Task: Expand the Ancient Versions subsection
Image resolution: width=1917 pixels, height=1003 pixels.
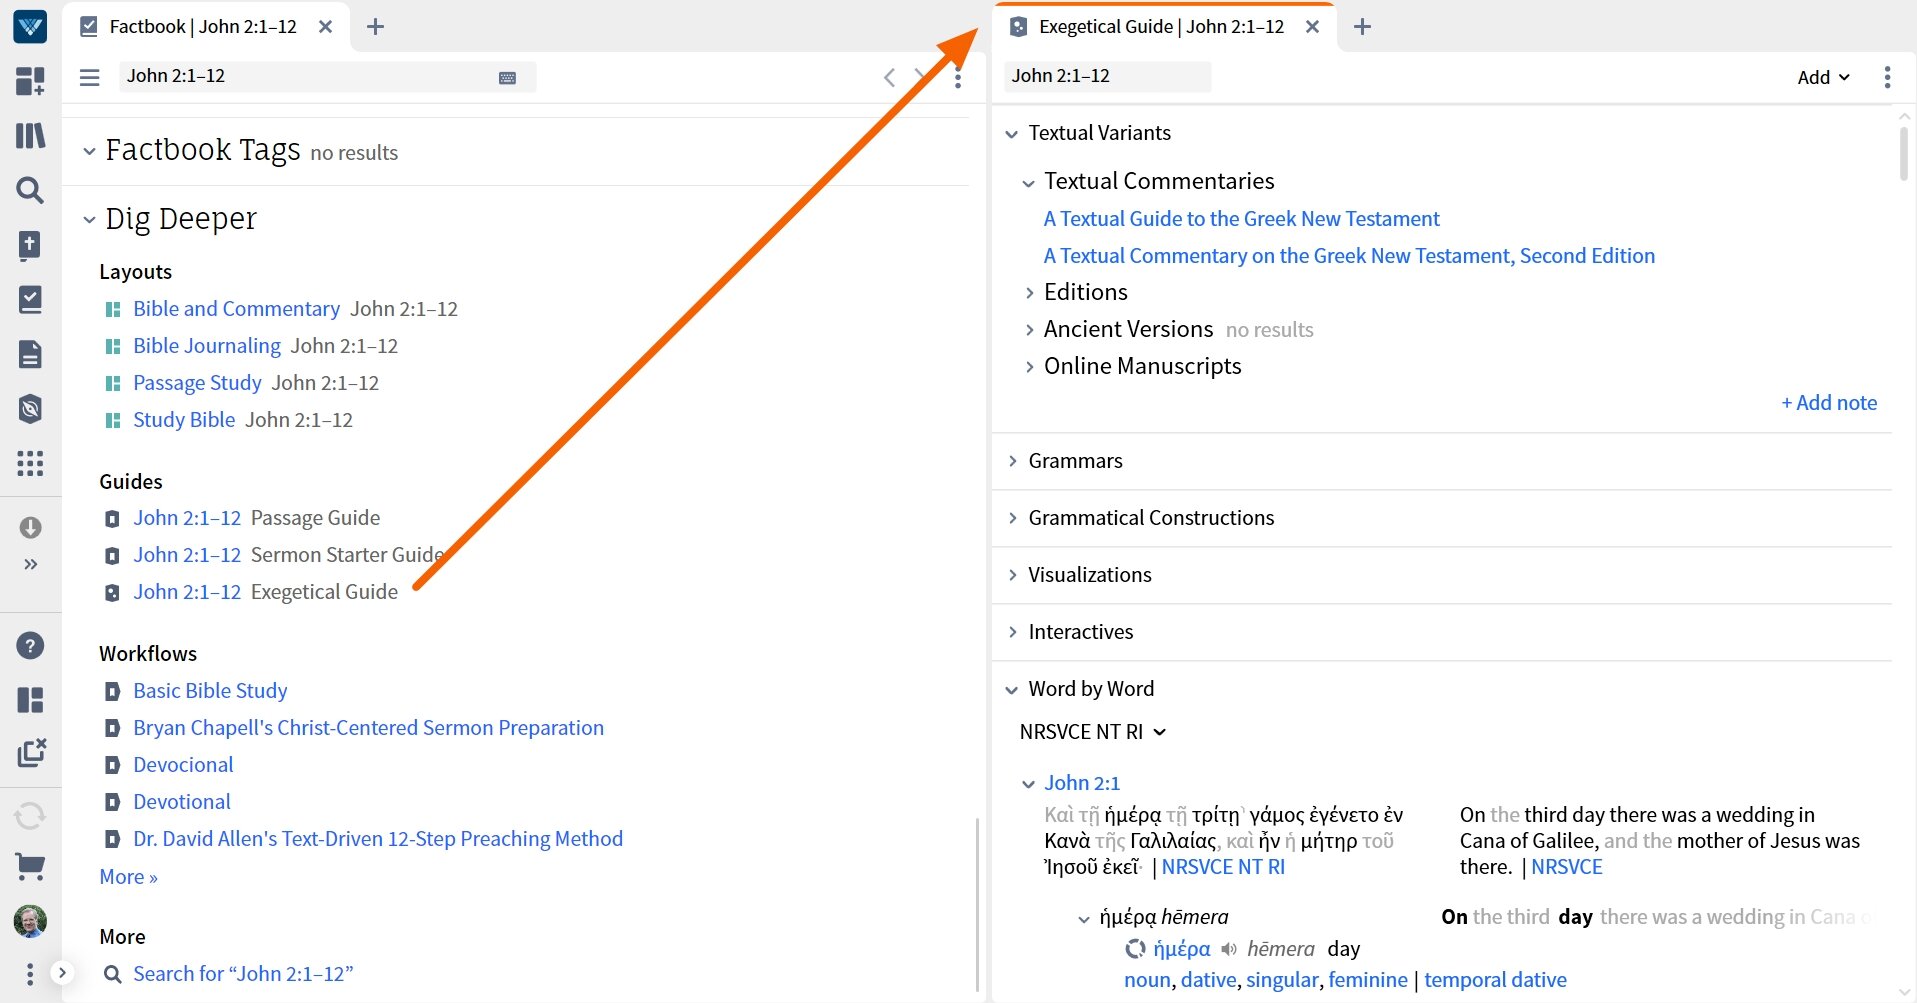Action: [x=1029, y=330]
